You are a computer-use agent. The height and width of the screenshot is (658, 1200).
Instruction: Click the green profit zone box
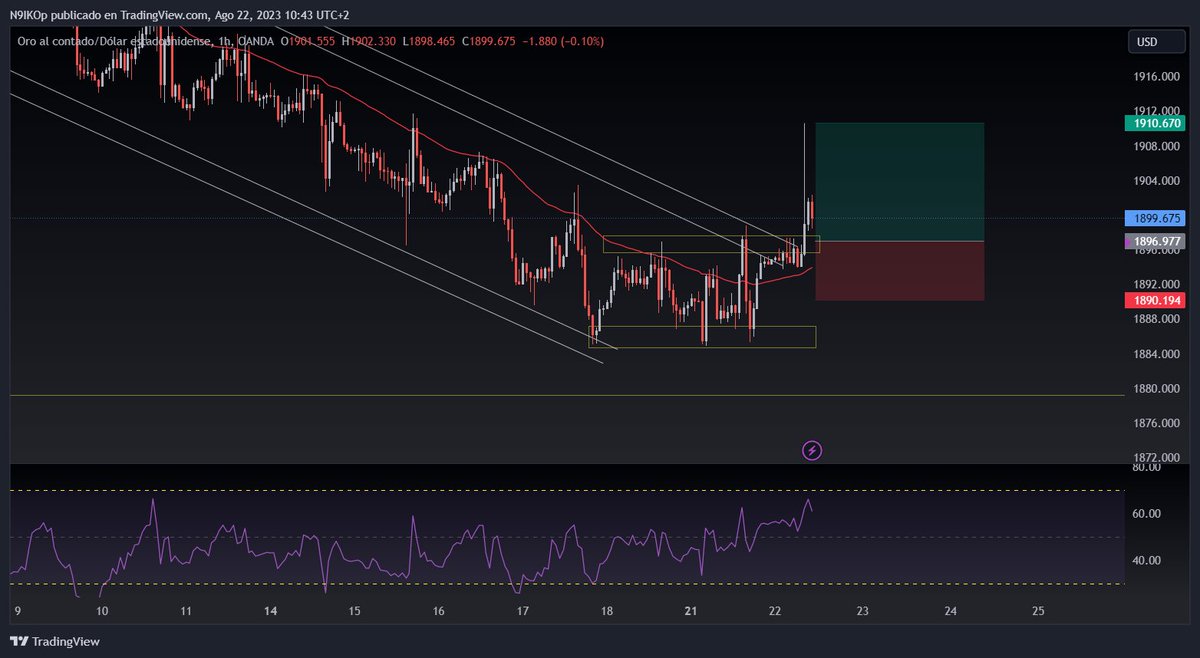tap(900, 182)
